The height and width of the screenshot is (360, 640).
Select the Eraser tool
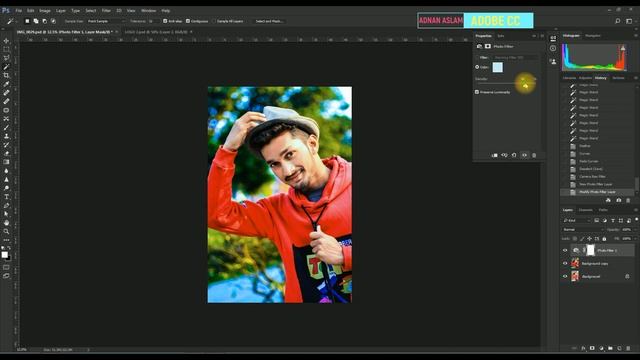(6, 153)
